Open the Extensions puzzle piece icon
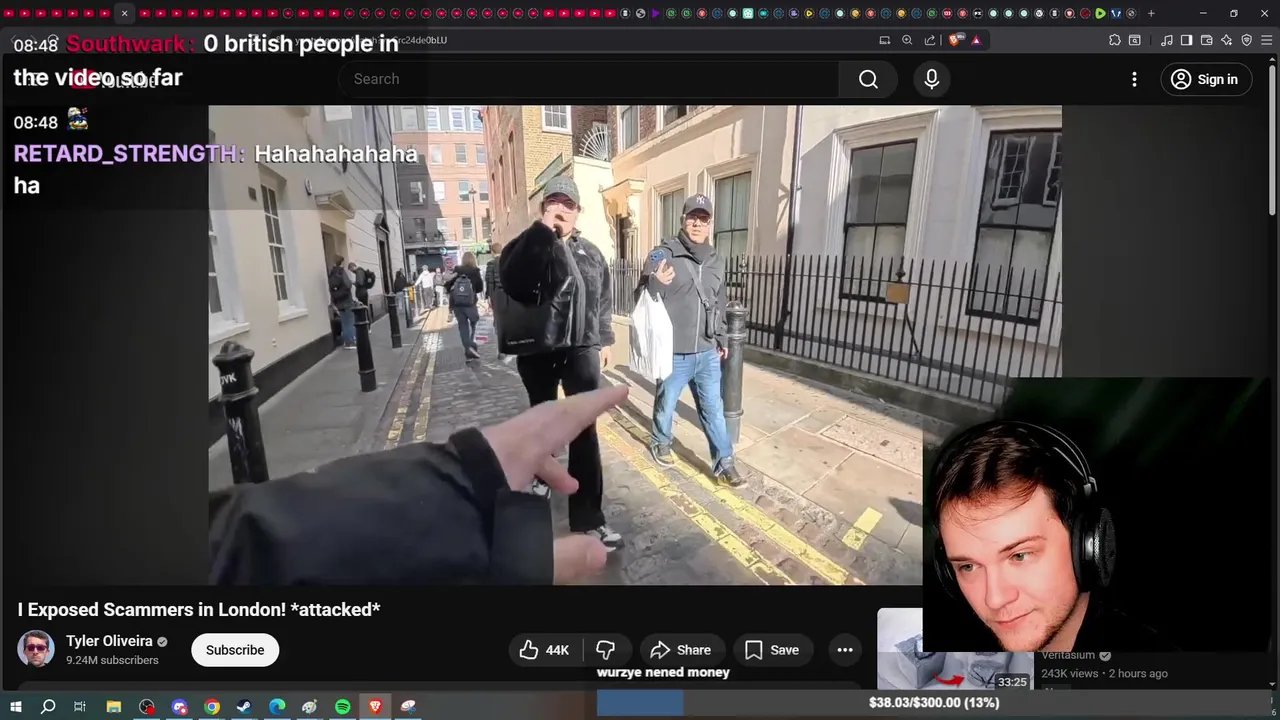 pos(1115,40)
